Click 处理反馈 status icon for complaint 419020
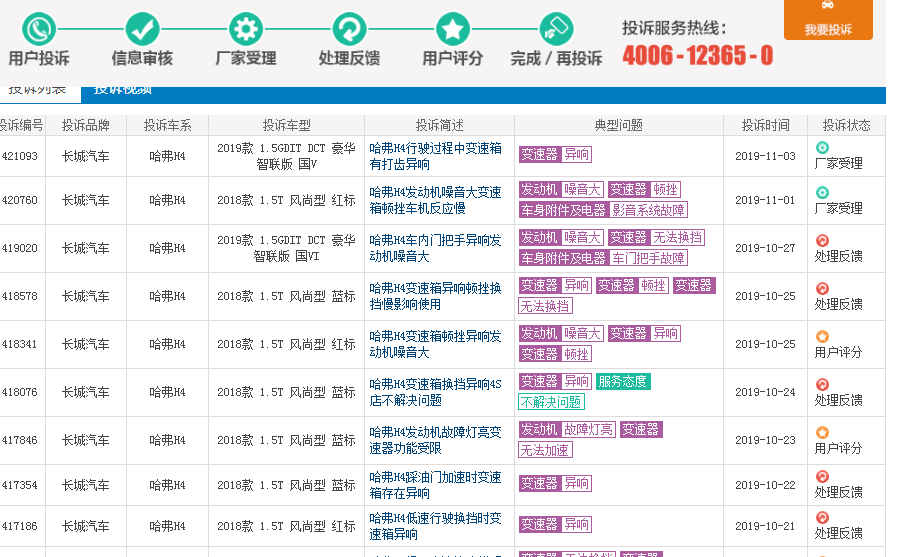 coord(822,240)
